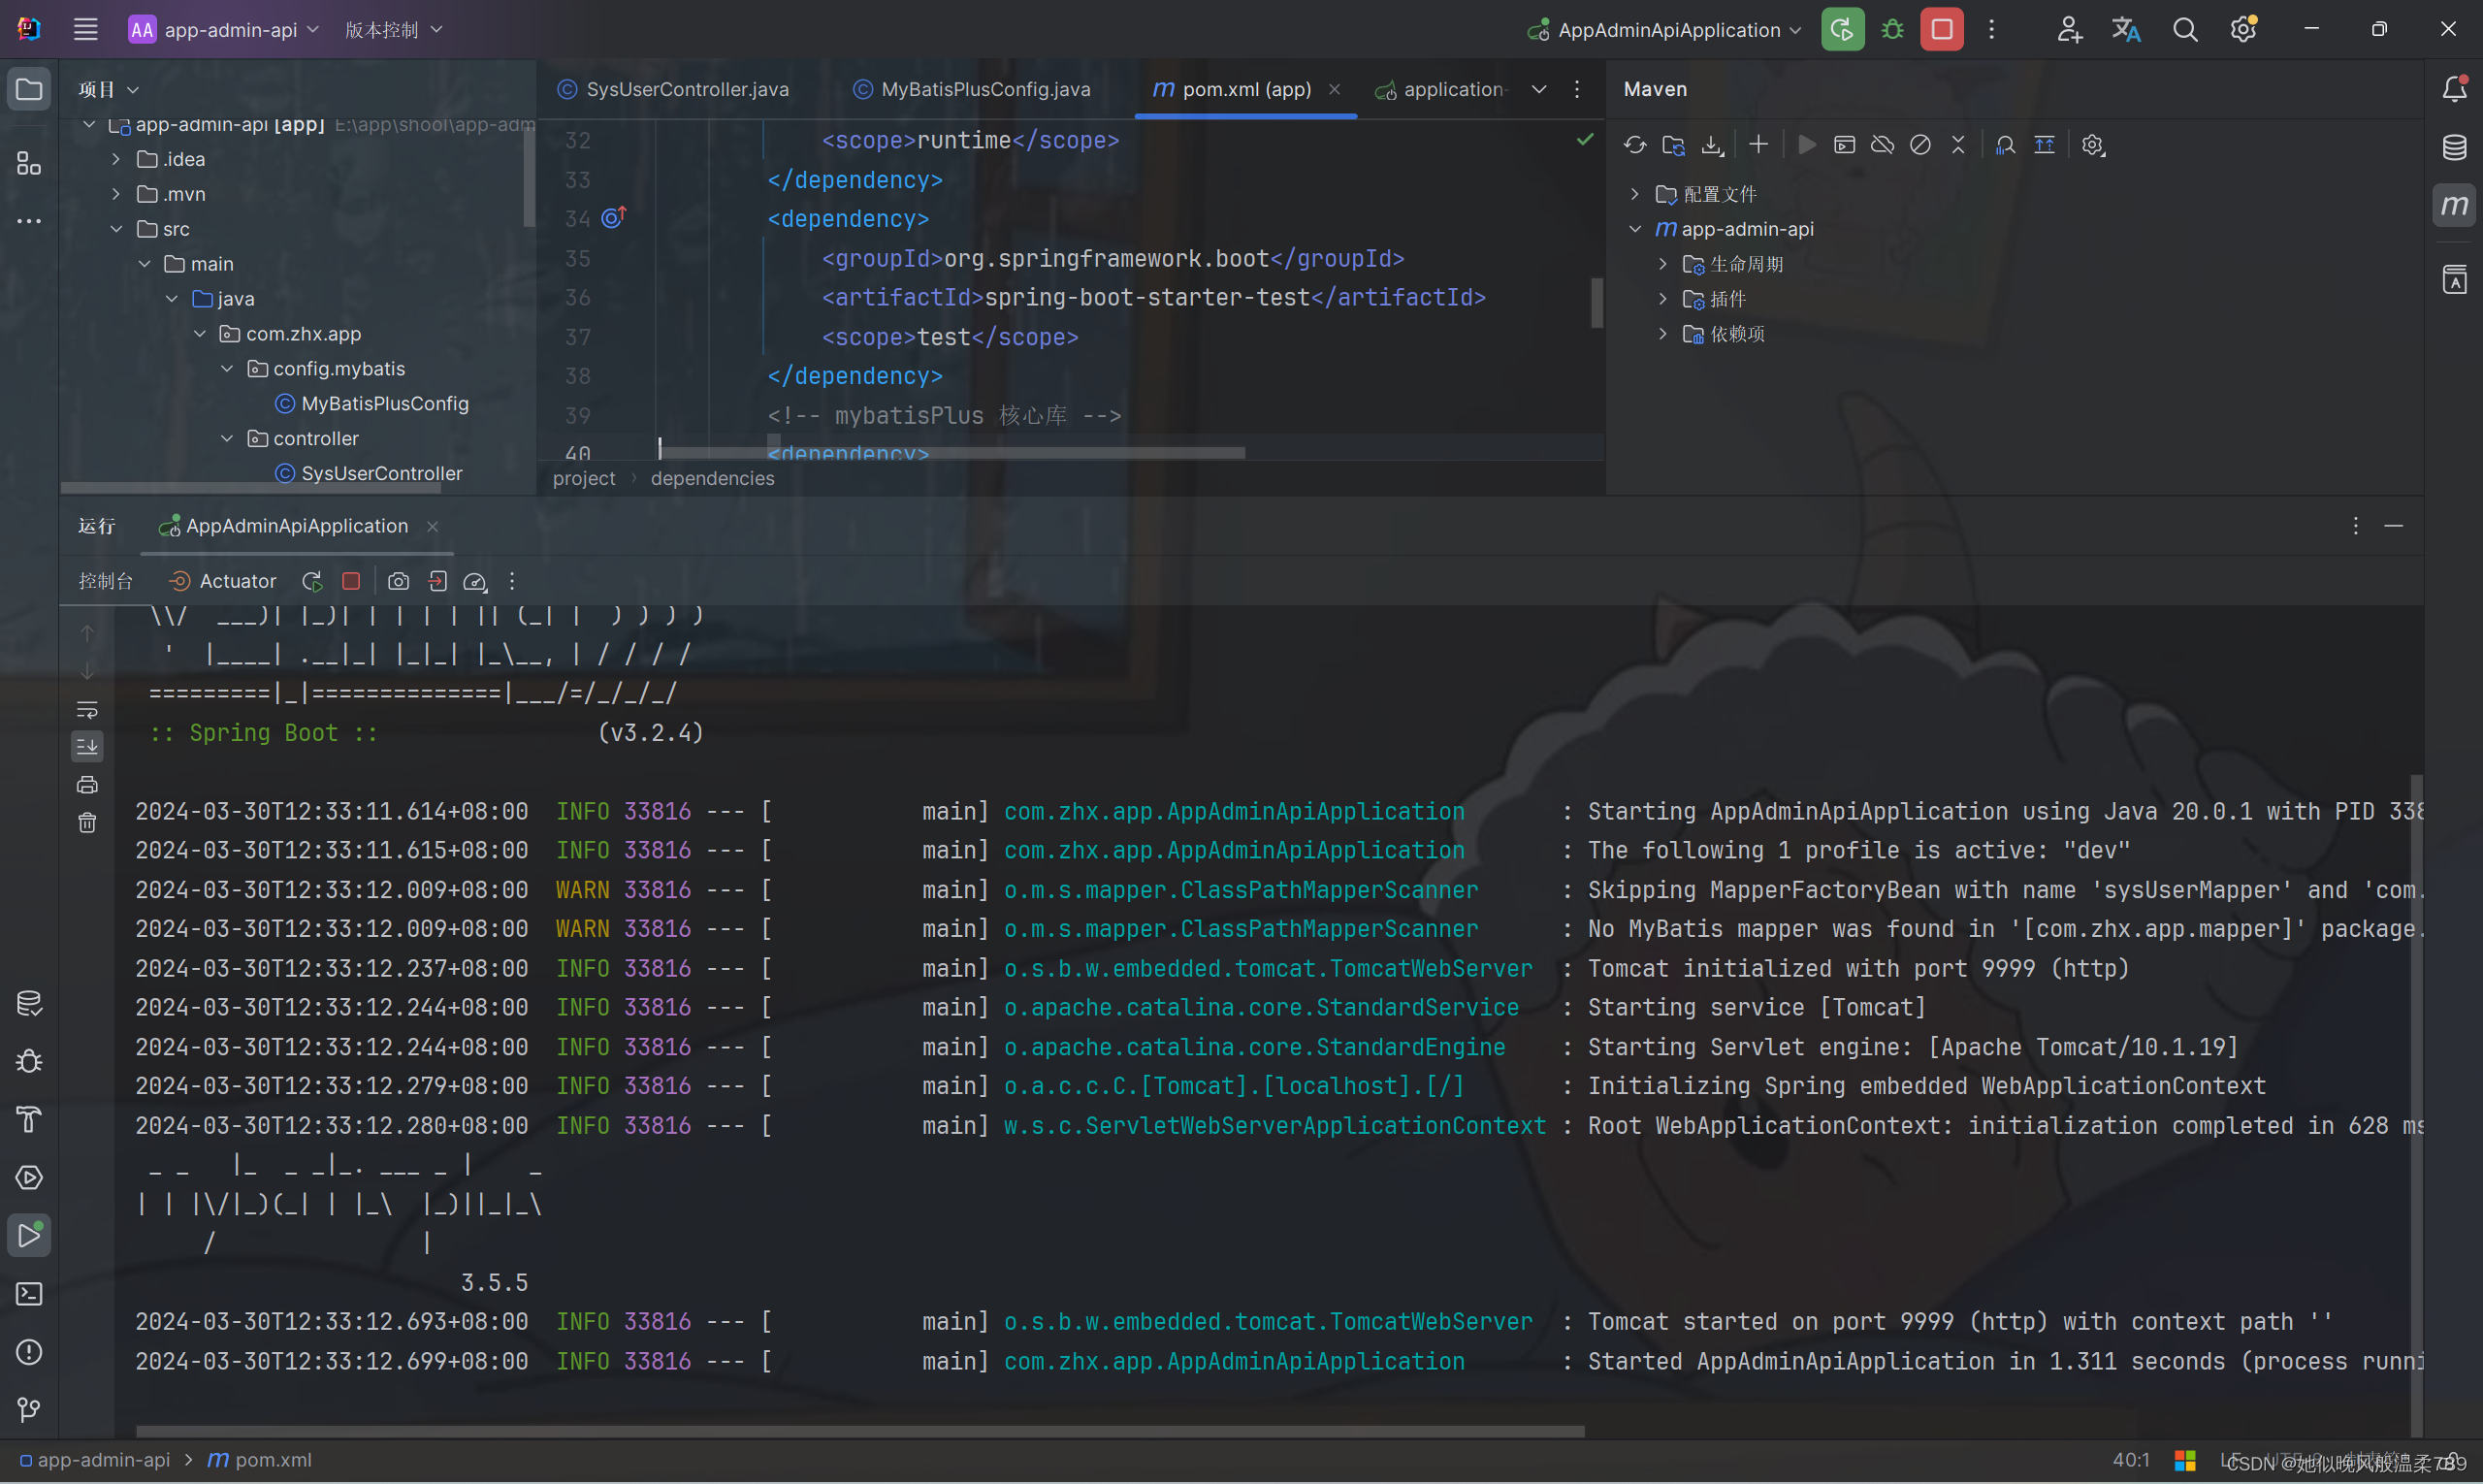Expand Maven 生命周期 node
This screenshot has height=1484, width=2483.
click(x=1663, y=264)
